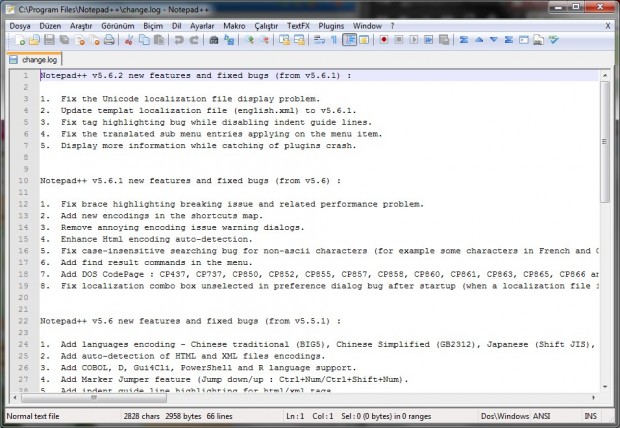The image size is (620, 428).
Task: Stop macro recording with the square icon
Action: (399, 40)
